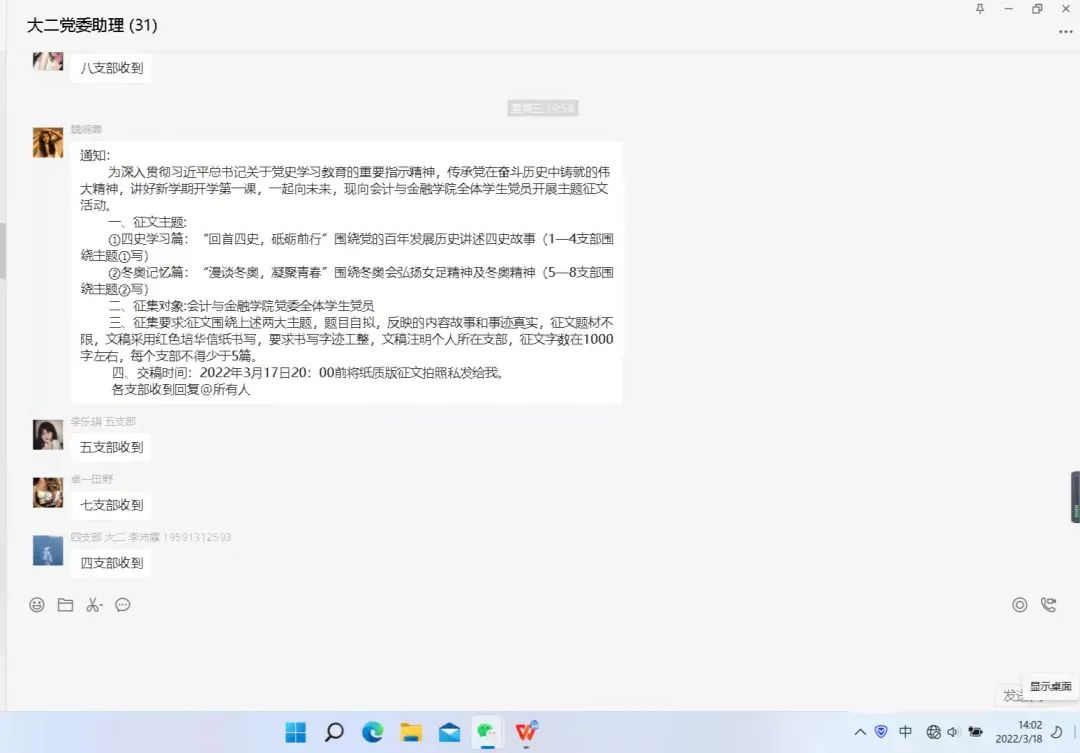Open Microsoft Edge from the taskbar

point(373,732)
